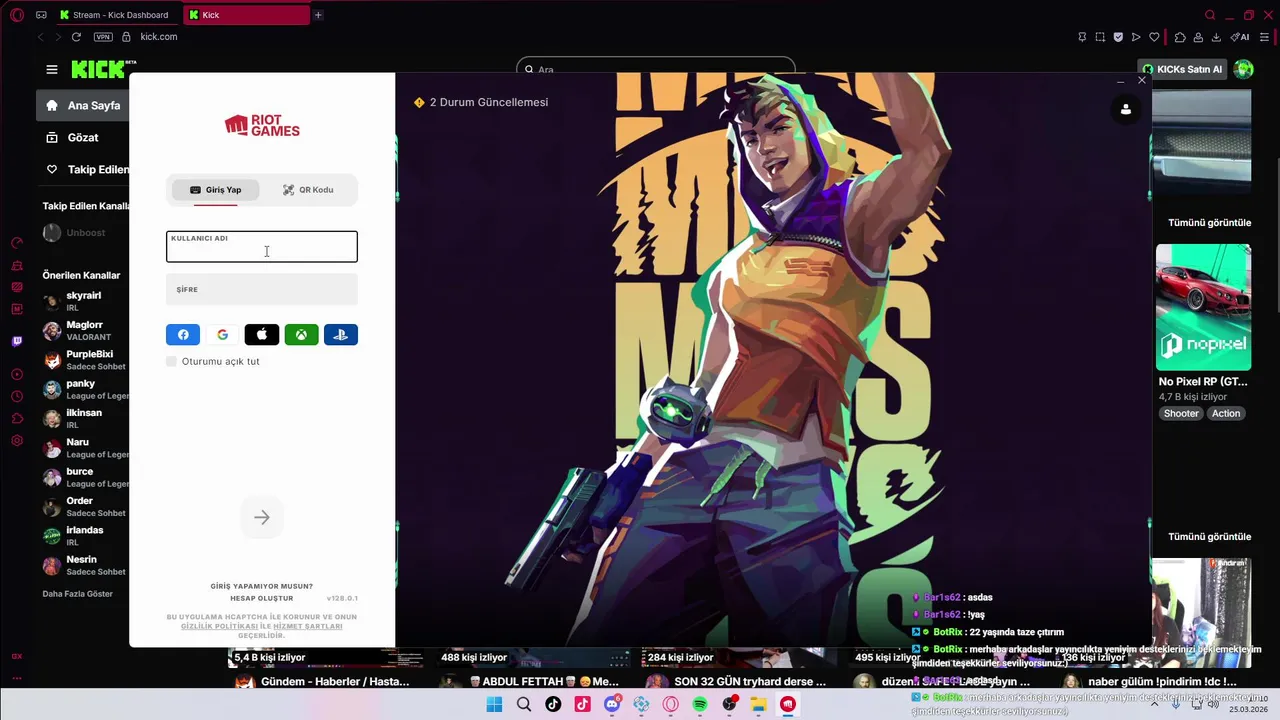
Task: Open Spotify from the taskbar
Action: tap(700, 704)
